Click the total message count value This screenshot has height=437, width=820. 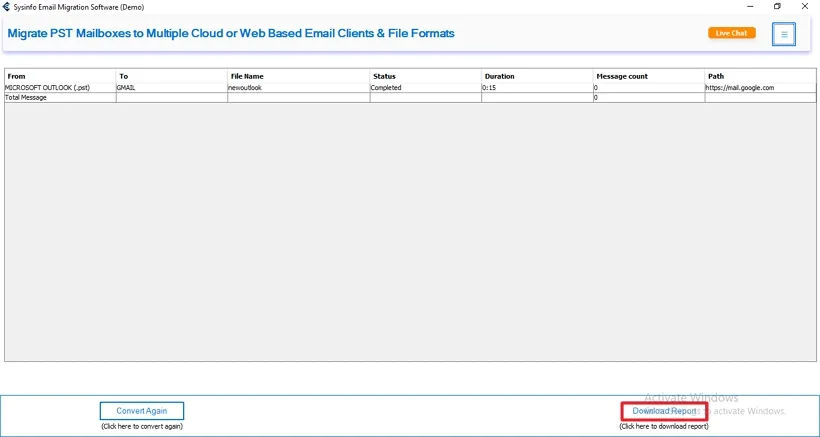pyautogui.click(x=649, y=98)
